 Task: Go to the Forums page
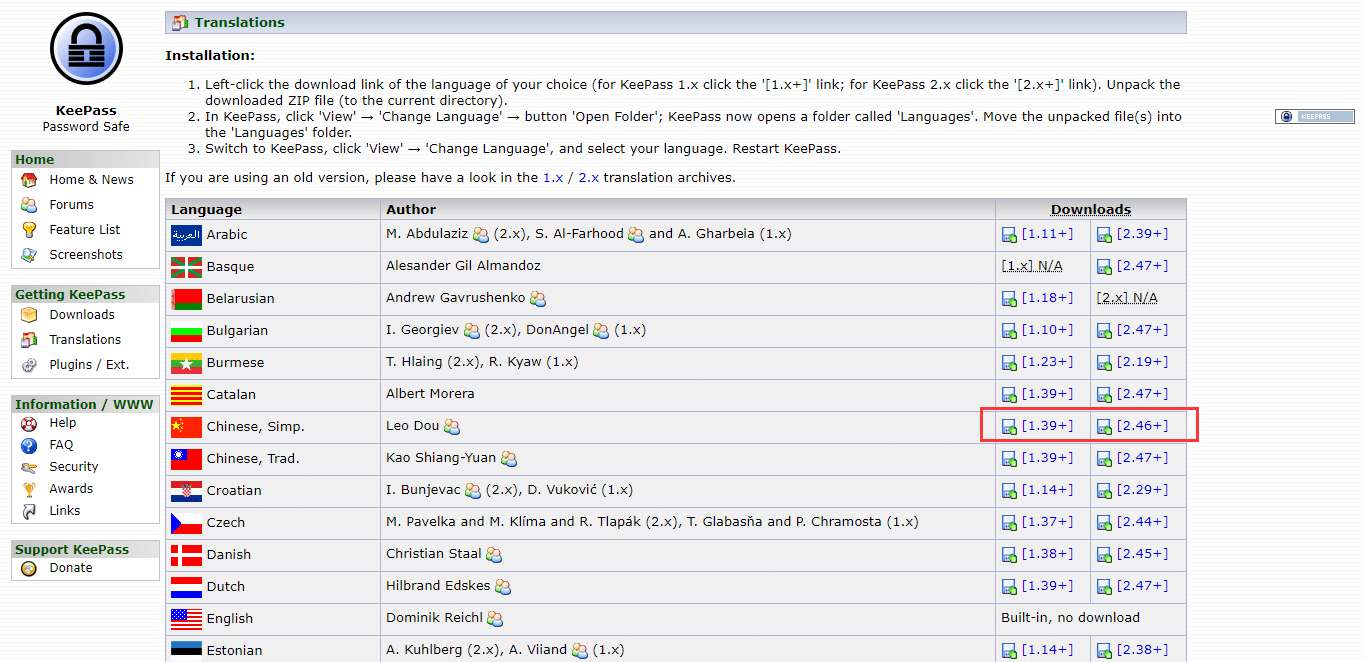tap(71, 205)
